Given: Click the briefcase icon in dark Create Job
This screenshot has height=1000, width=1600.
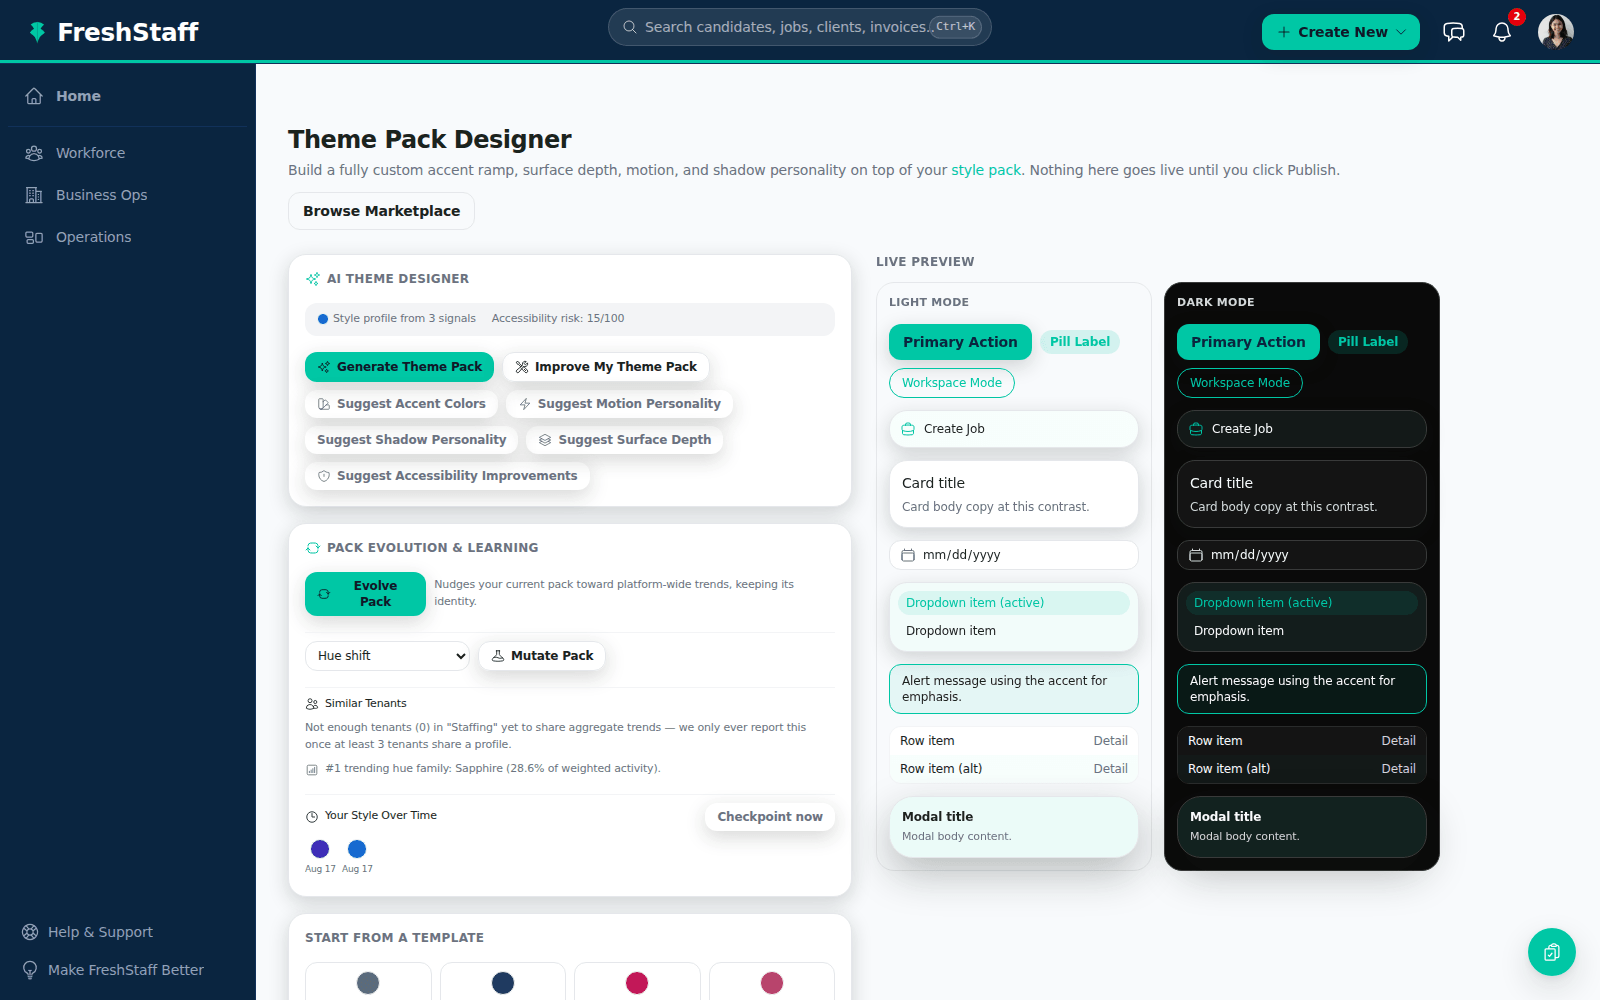Looking at the screenshot, I should pyautogui.click(x=1196, y=429).
